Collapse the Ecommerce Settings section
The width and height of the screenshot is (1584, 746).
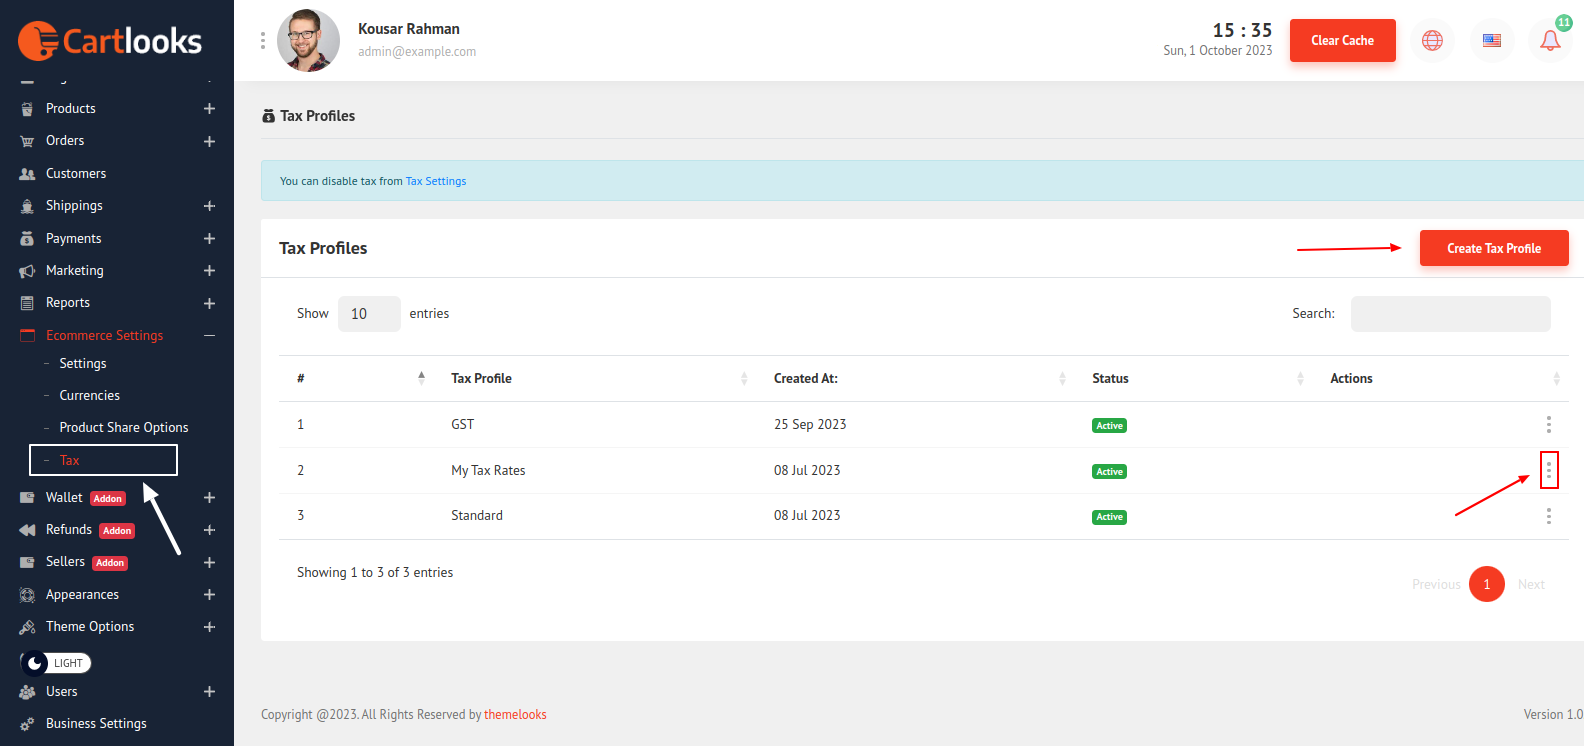(x=209, y=336)
